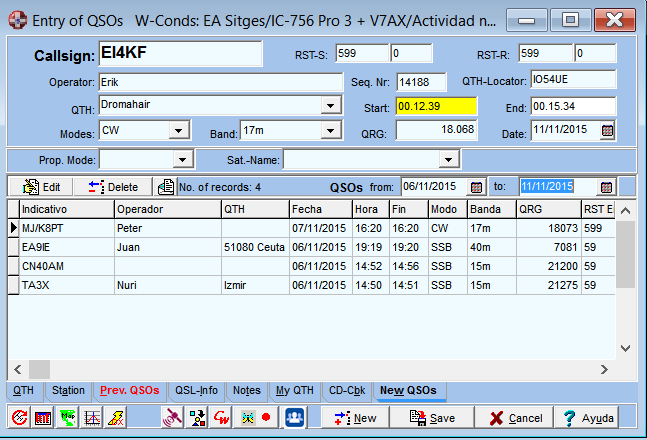The image size is (647, 440).
Task: Select the CN40AM row in the QSO list
Action: tap(312, 266)
